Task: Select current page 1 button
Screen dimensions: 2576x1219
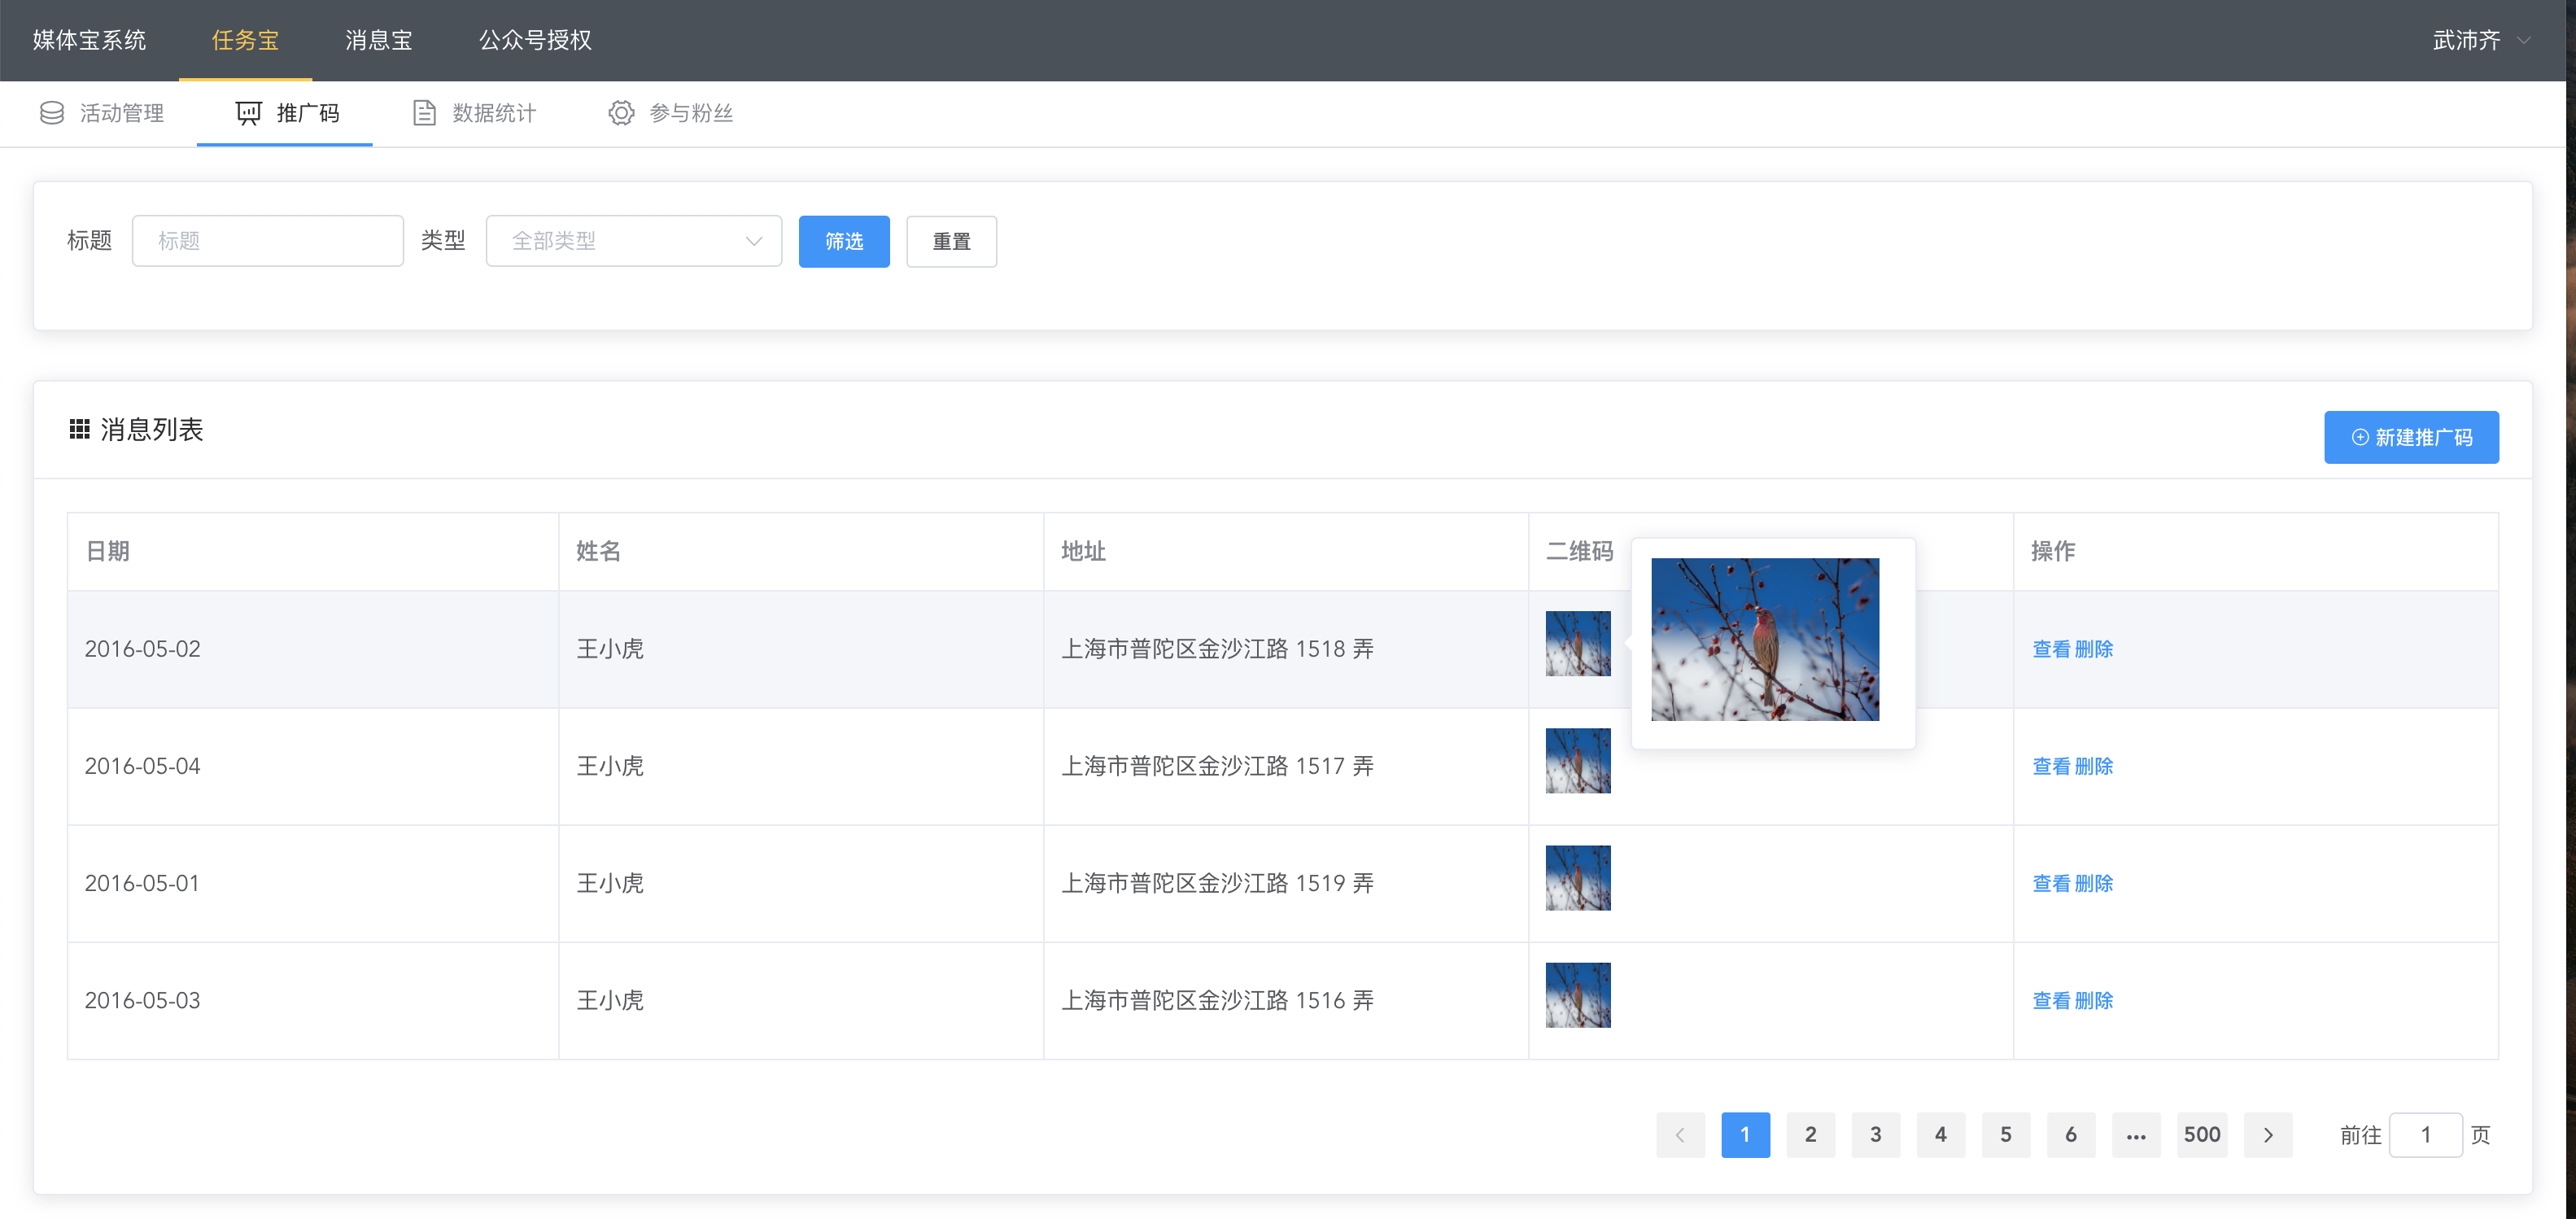Action: pos(1745,1135)
